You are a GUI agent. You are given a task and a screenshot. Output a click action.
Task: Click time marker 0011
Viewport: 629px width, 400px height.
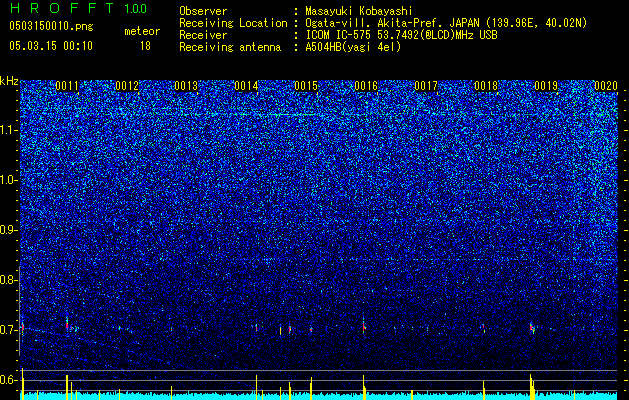tap(67, 86)
